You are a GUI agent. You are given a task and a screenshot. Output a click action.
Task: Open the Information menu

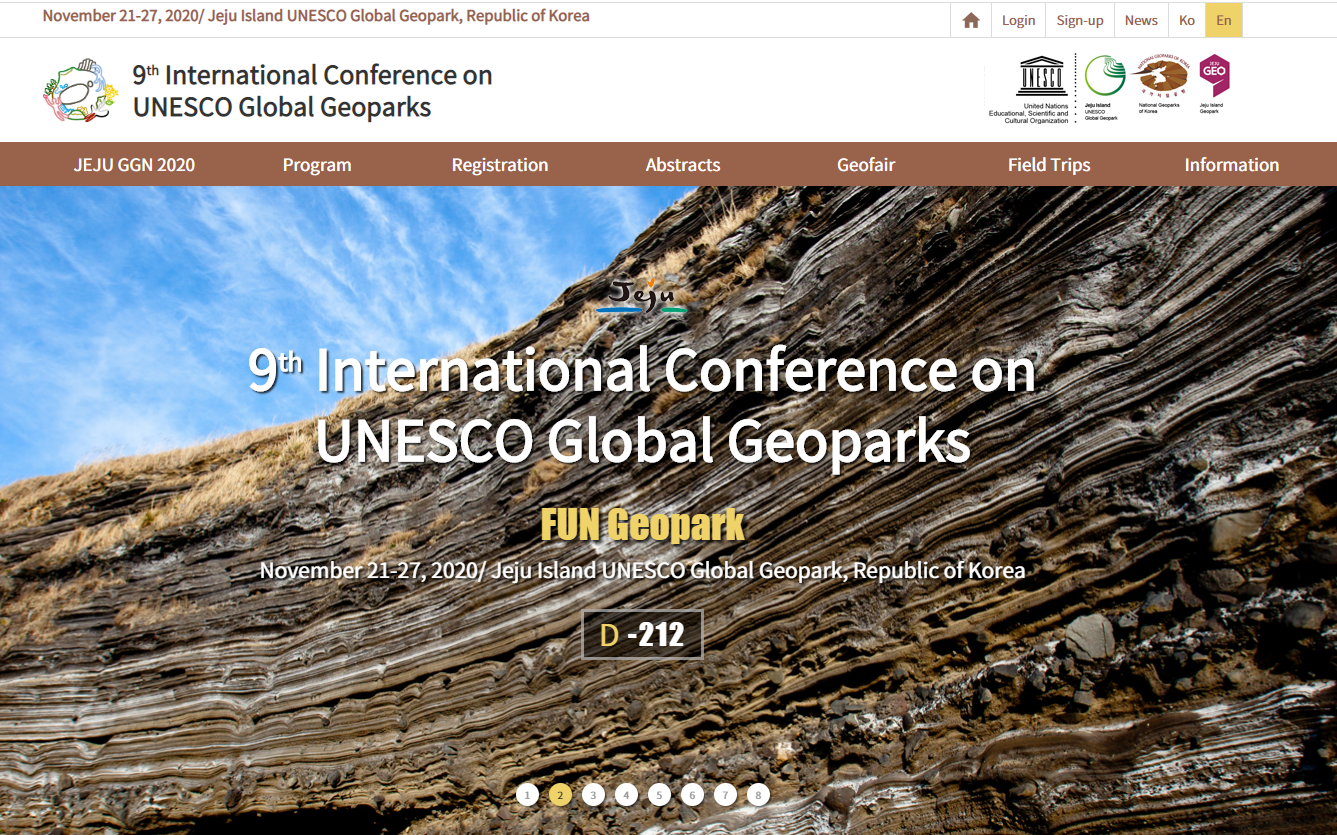1232,165
